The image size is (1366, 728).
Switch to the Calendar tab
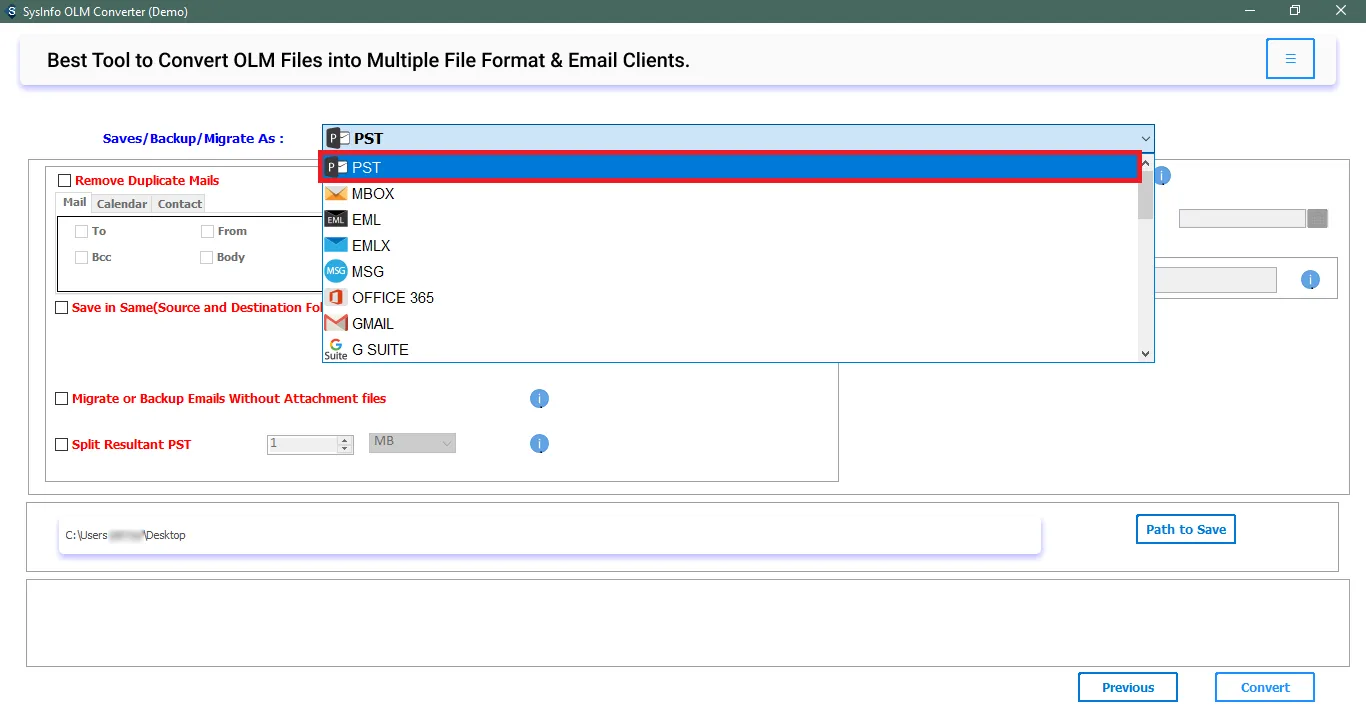point(122,204)
